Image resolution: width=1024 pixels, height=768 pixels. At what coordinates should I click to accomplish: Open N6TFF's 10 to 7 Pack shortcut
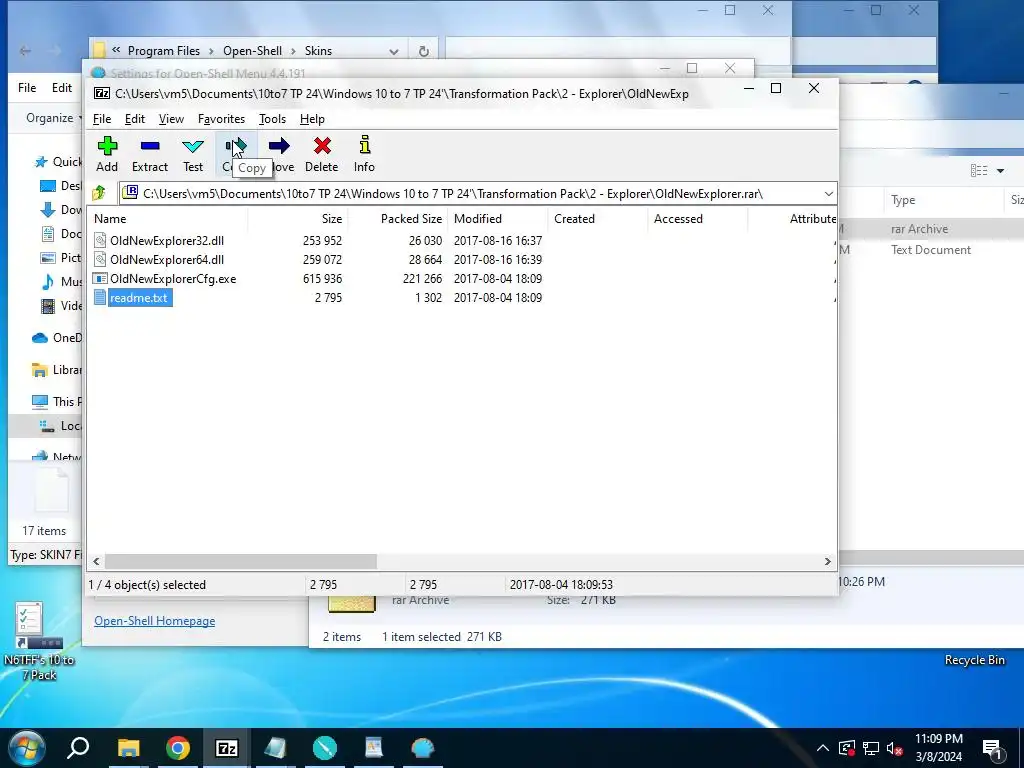click(x=38, y=641)
